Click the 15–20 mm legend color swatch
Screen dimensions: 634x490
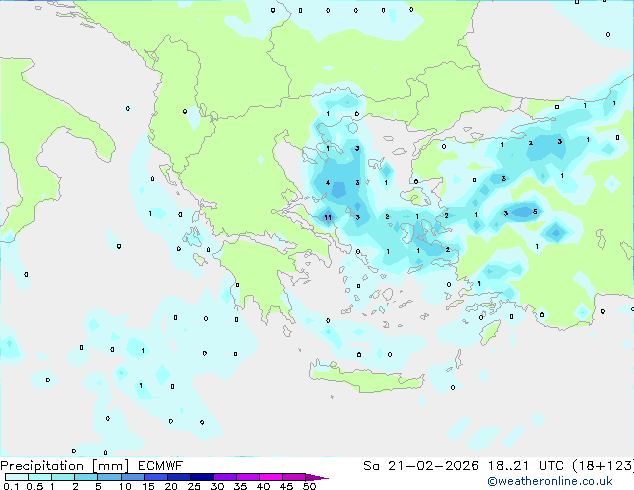click(x=155, y=477)
